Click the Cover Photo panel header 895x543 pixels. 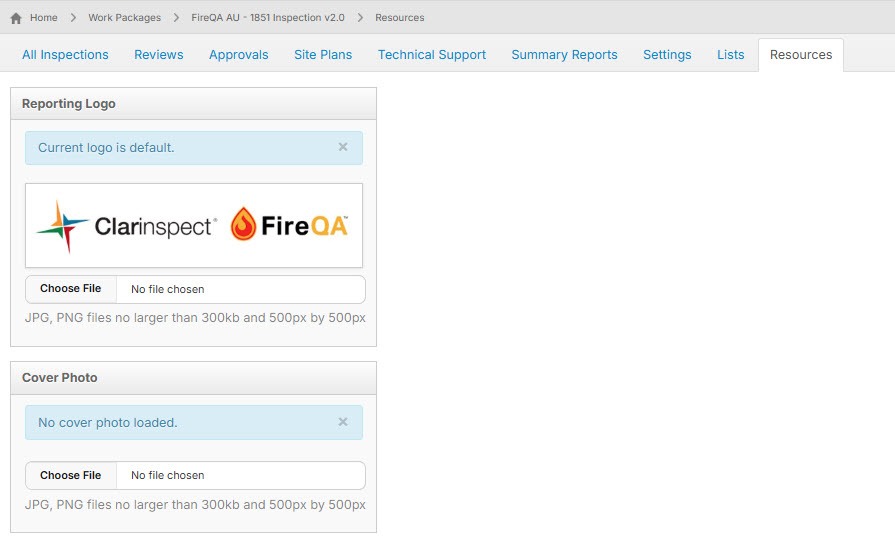pos(193,378)
